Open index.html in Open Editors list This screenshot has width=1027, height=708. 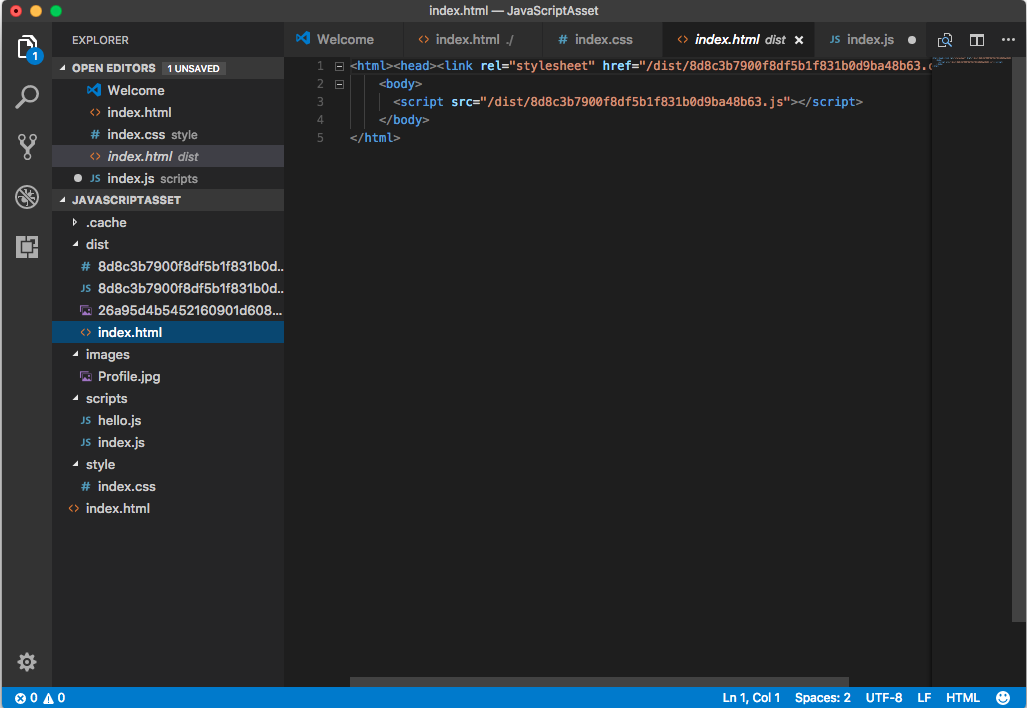pyautogui.click(x=168, y=113)
